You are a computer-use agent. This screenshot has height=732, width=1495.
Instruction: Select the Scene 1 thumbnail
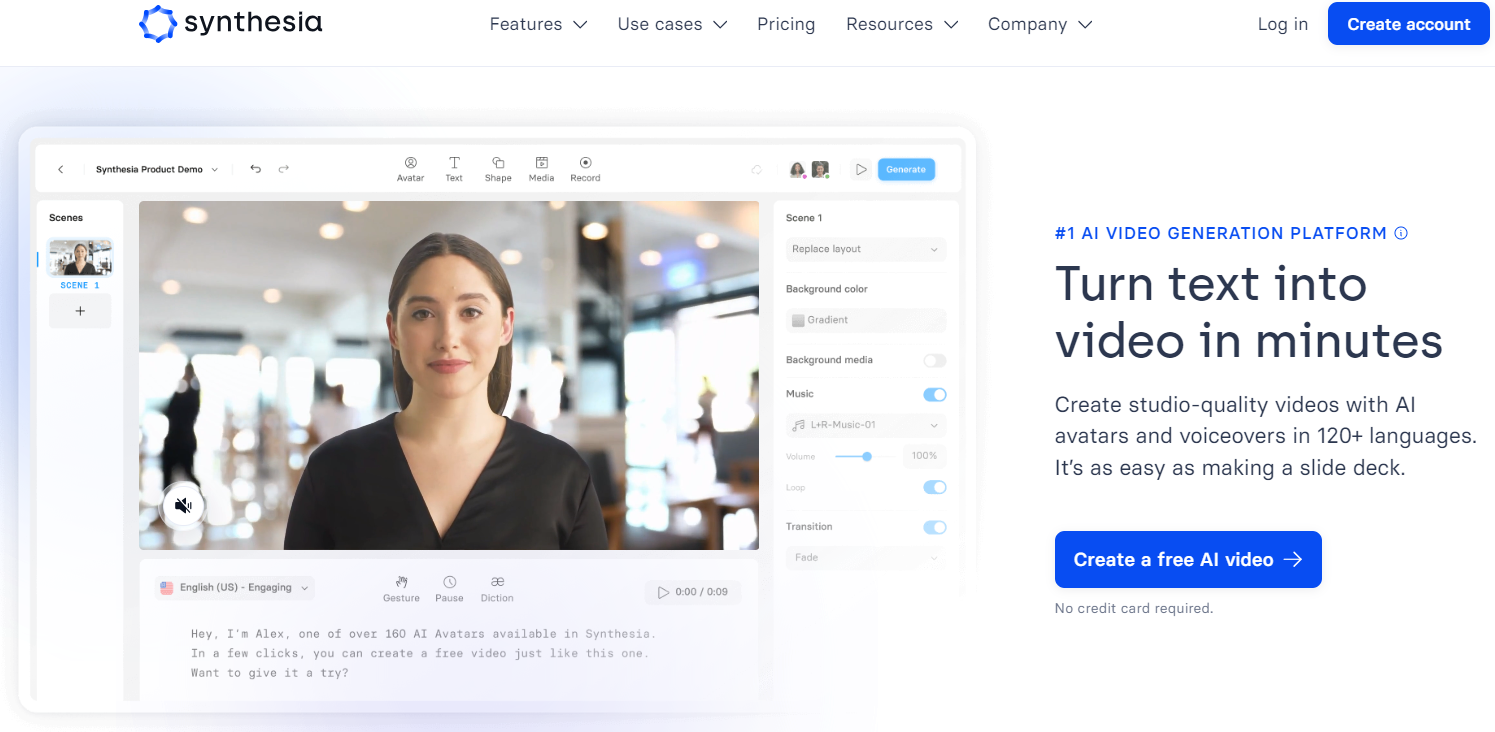[80, 258]
